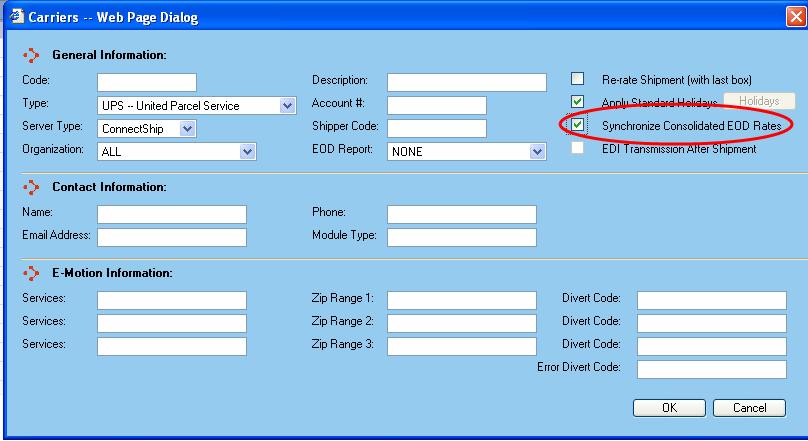Uncheck Apply Standard Holidays checkbox
The image size is (808, 441).
click(x=577, y=102)
